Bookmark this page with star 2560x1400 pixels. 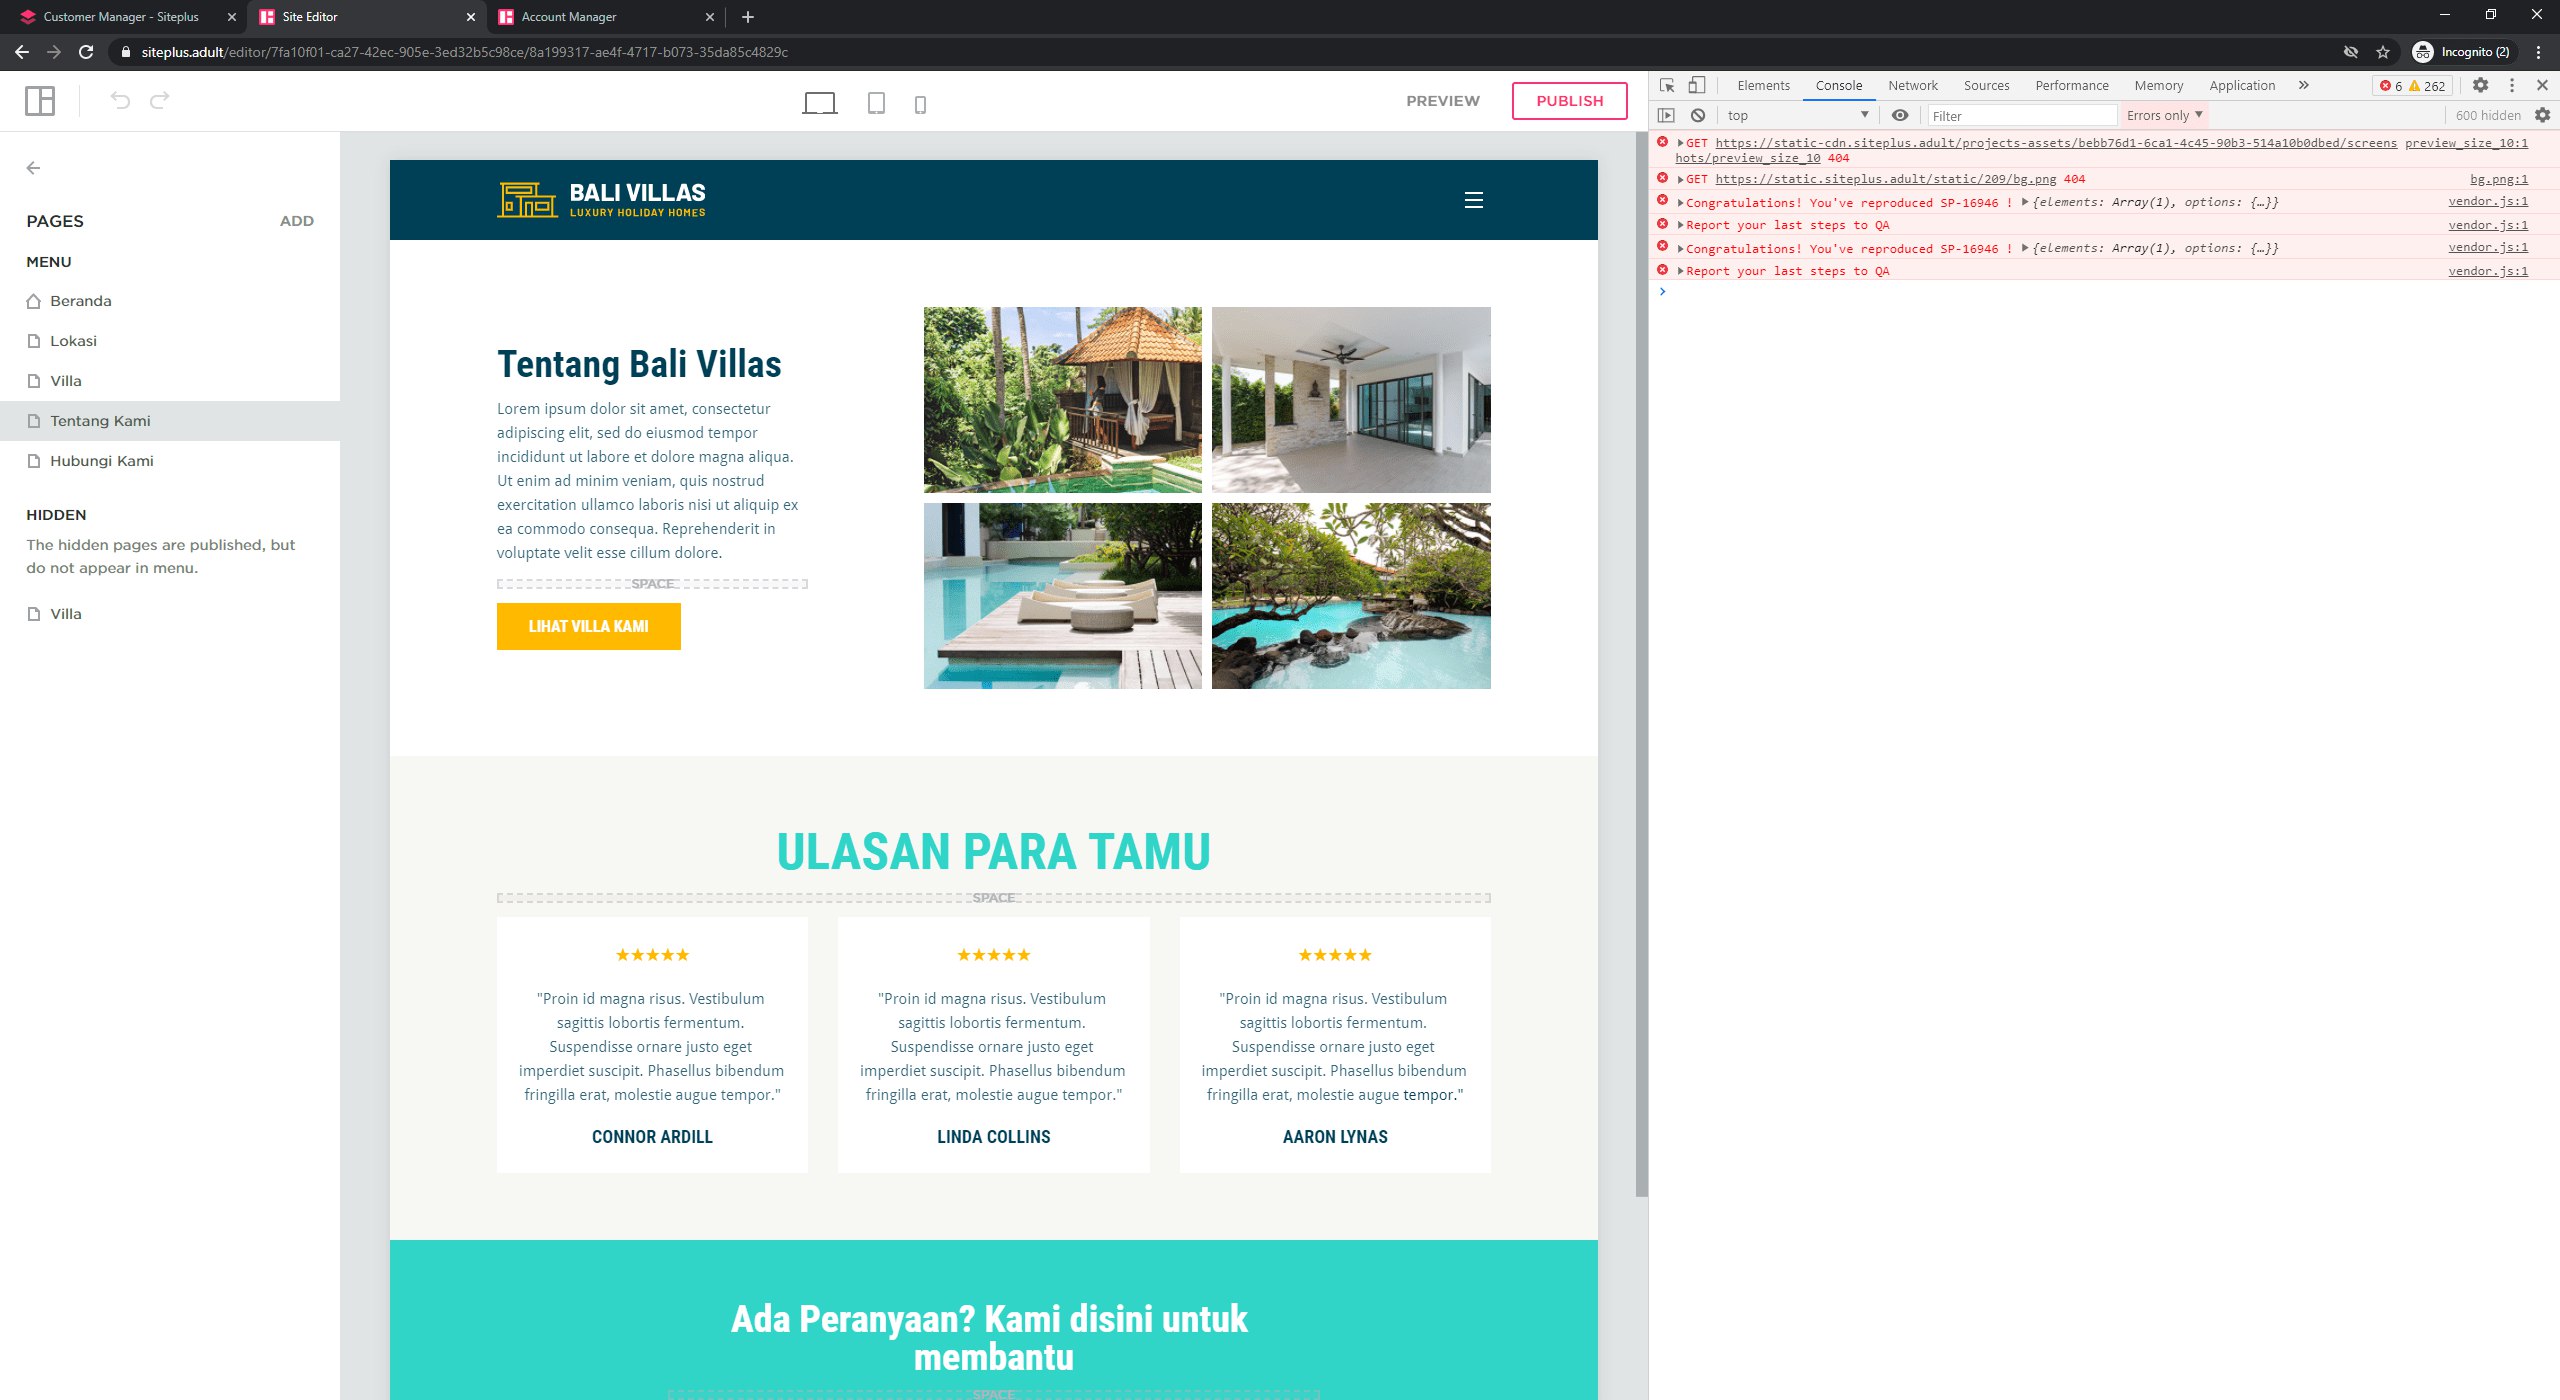click(x=2383, y=52)
